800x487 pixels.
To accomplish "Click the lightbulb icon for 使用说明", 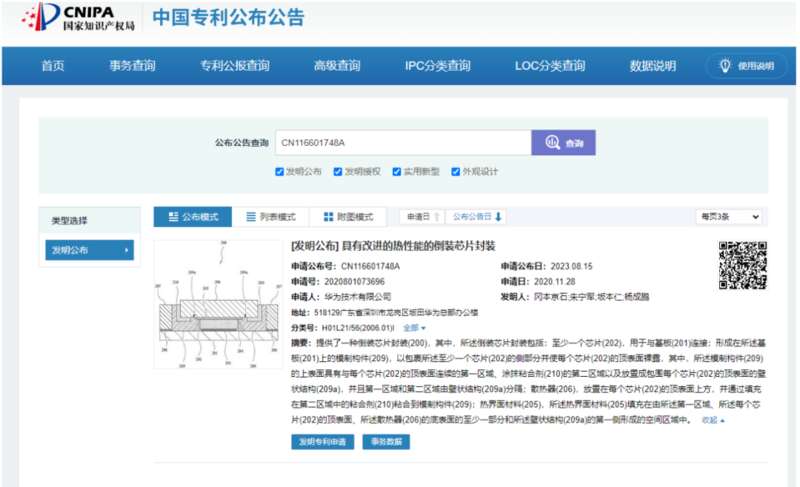I will pos(724,66).
